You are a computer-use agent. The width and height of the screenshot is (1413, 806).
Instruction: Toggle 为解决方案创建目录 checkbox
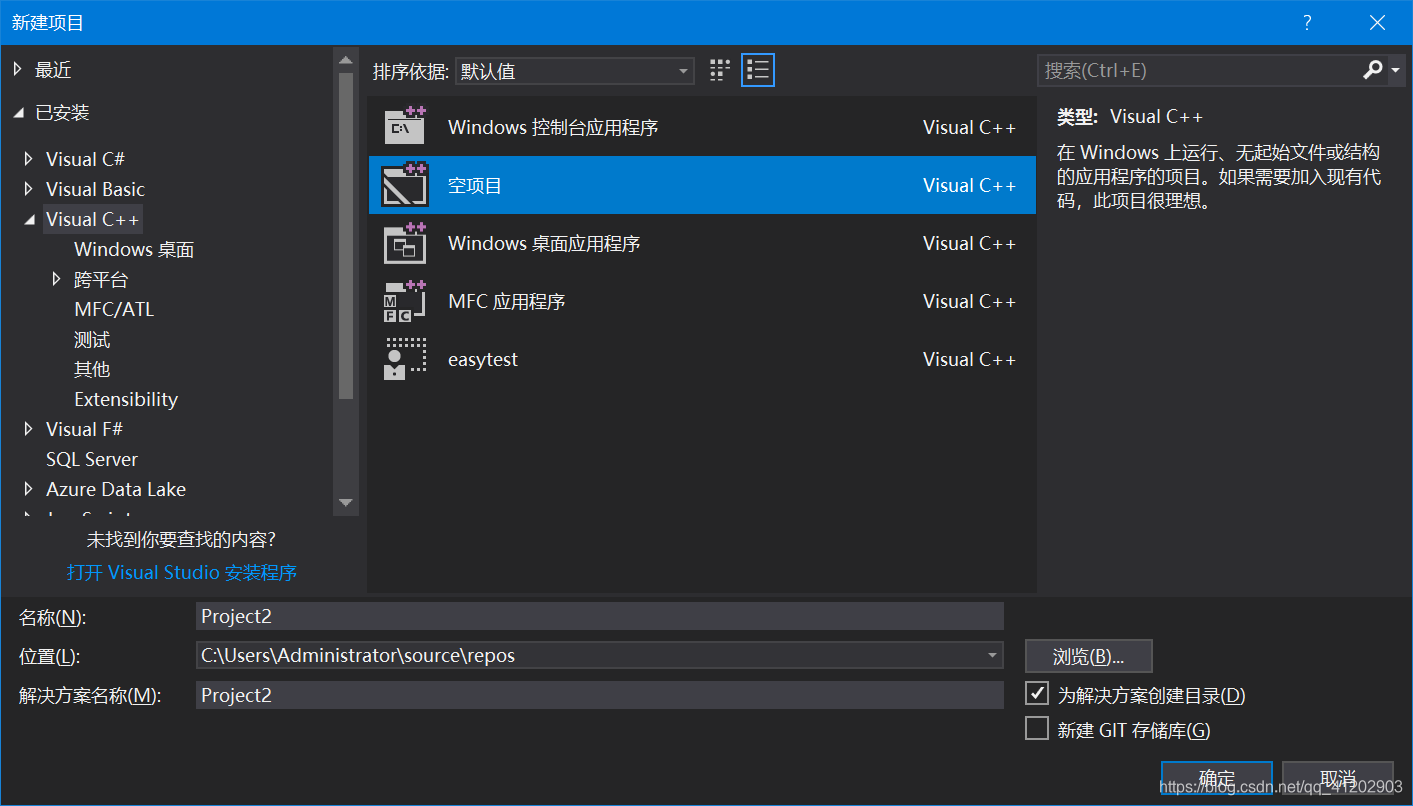(x=1037, y=694)
